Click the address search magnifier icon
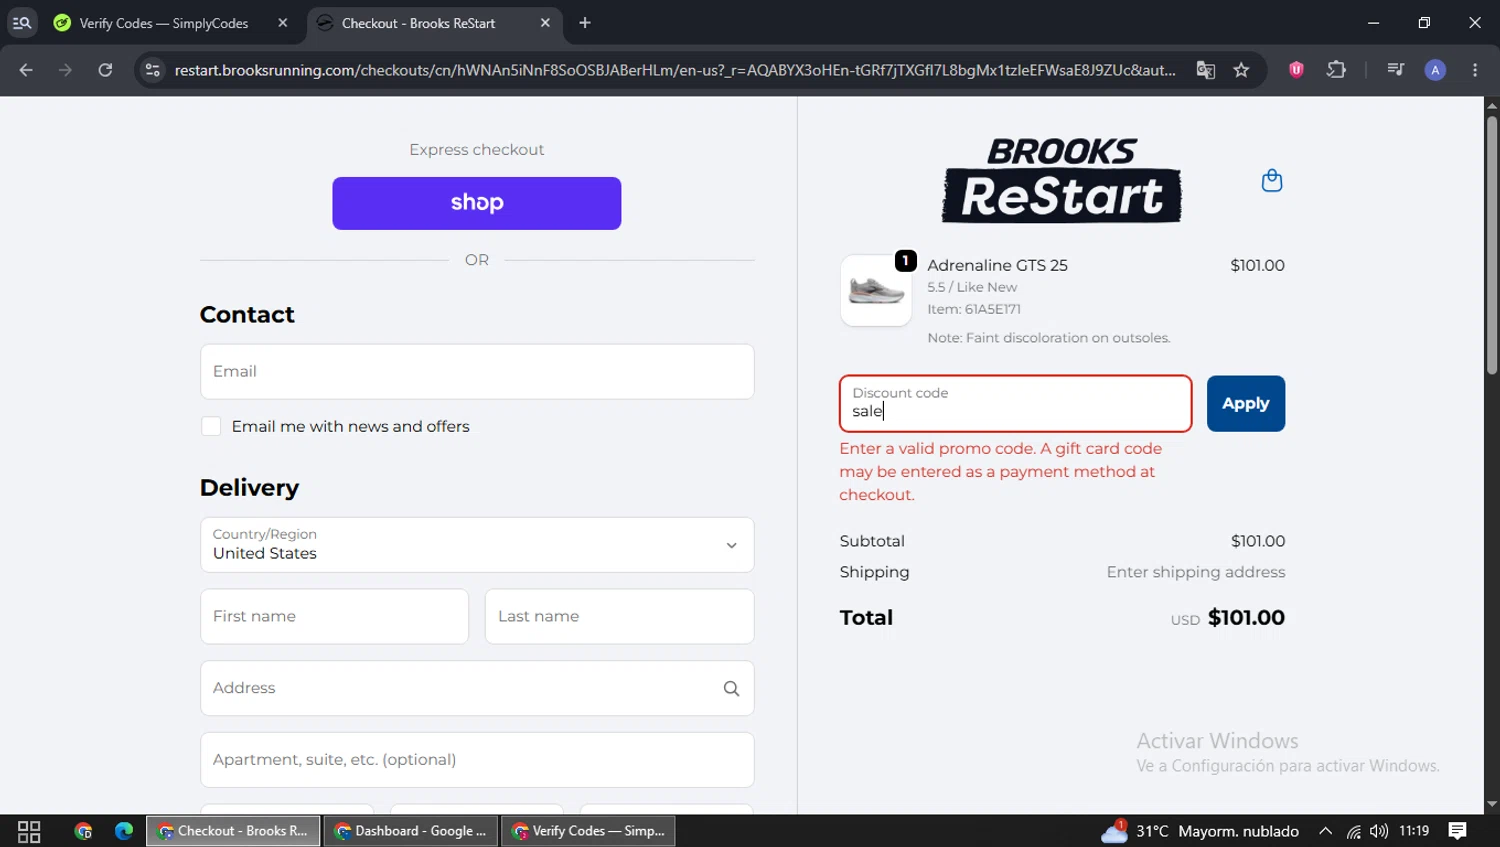The height and width of the screenshot is (847, 1500). coord(731,688)
